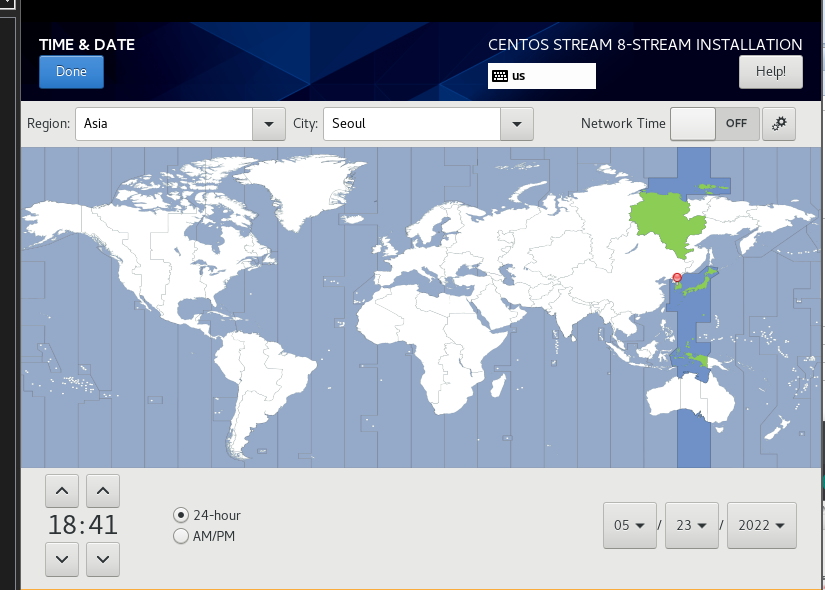Click the Network Time label

click(x=623, y=124)
